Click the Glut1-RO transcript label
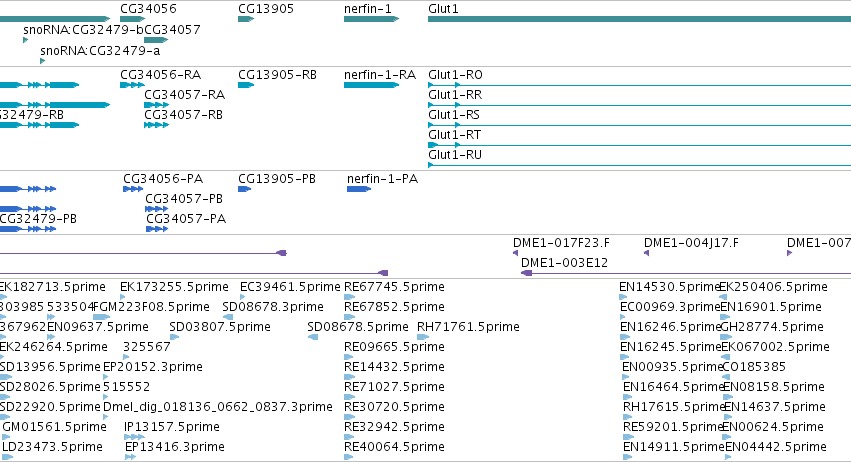The image size is (851, 462). tap(455, 75)
